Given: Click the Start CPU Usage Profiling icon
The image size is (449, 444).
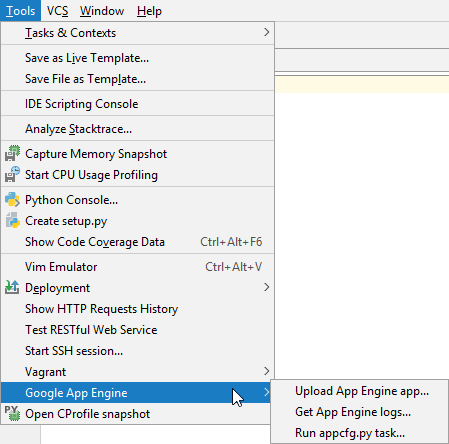Looking at the screenshot, I should (12, 175).
